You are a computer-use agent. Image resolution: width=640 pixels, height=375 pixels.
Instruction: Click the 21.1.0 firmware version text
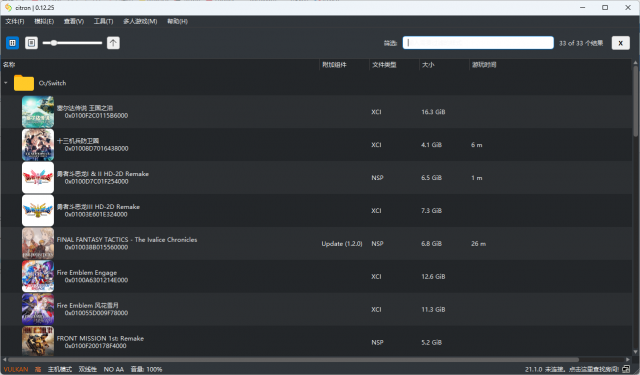[533, 369]
